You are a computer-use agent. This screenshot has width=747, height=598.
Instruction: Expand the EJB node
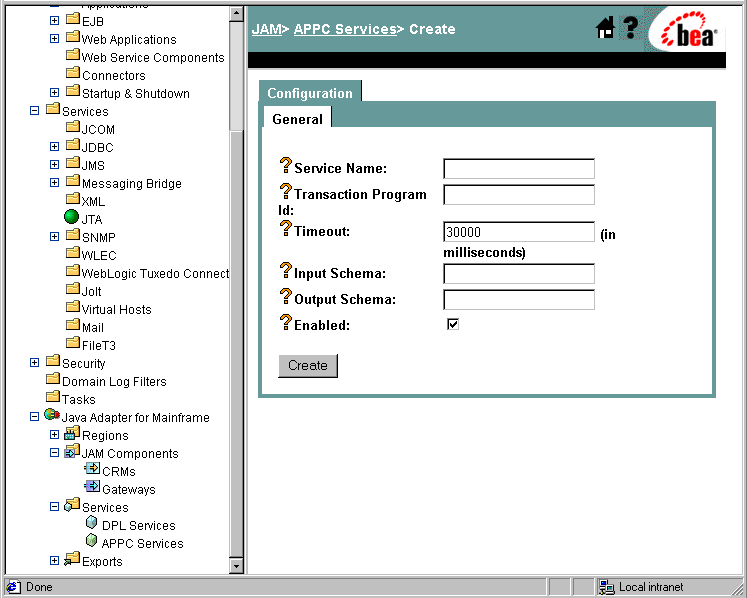tap(54, 20)
